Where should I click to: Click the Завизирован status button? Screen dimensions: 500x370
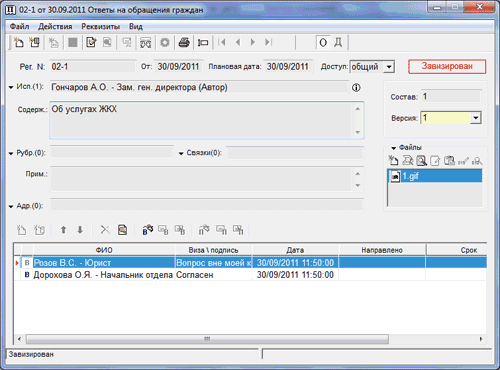click(447, 66)
